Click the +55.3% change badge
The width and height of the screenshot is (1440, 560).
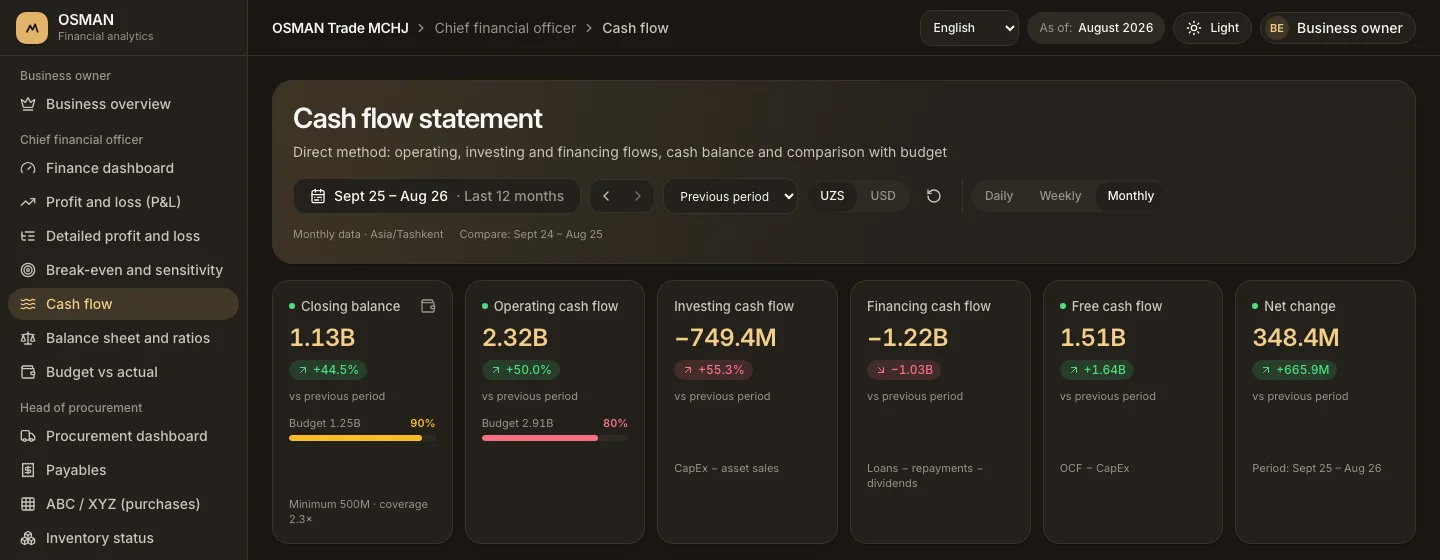click(x=713, y=370)
